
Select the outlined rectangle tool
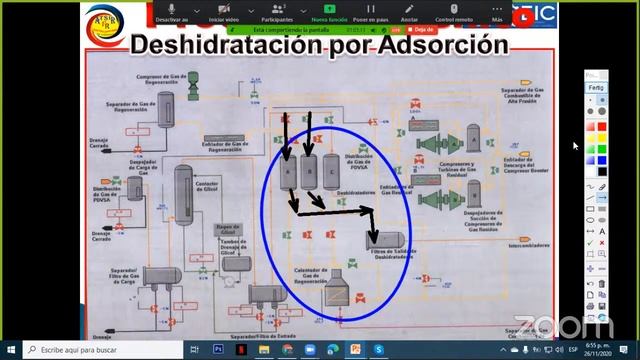(x=590, y=209)
